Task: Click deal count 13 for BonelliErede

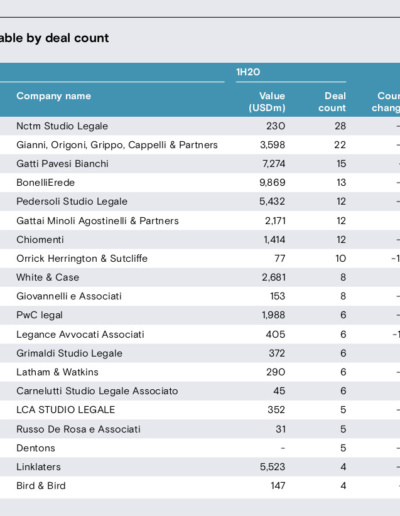Action: click(341, 183)
